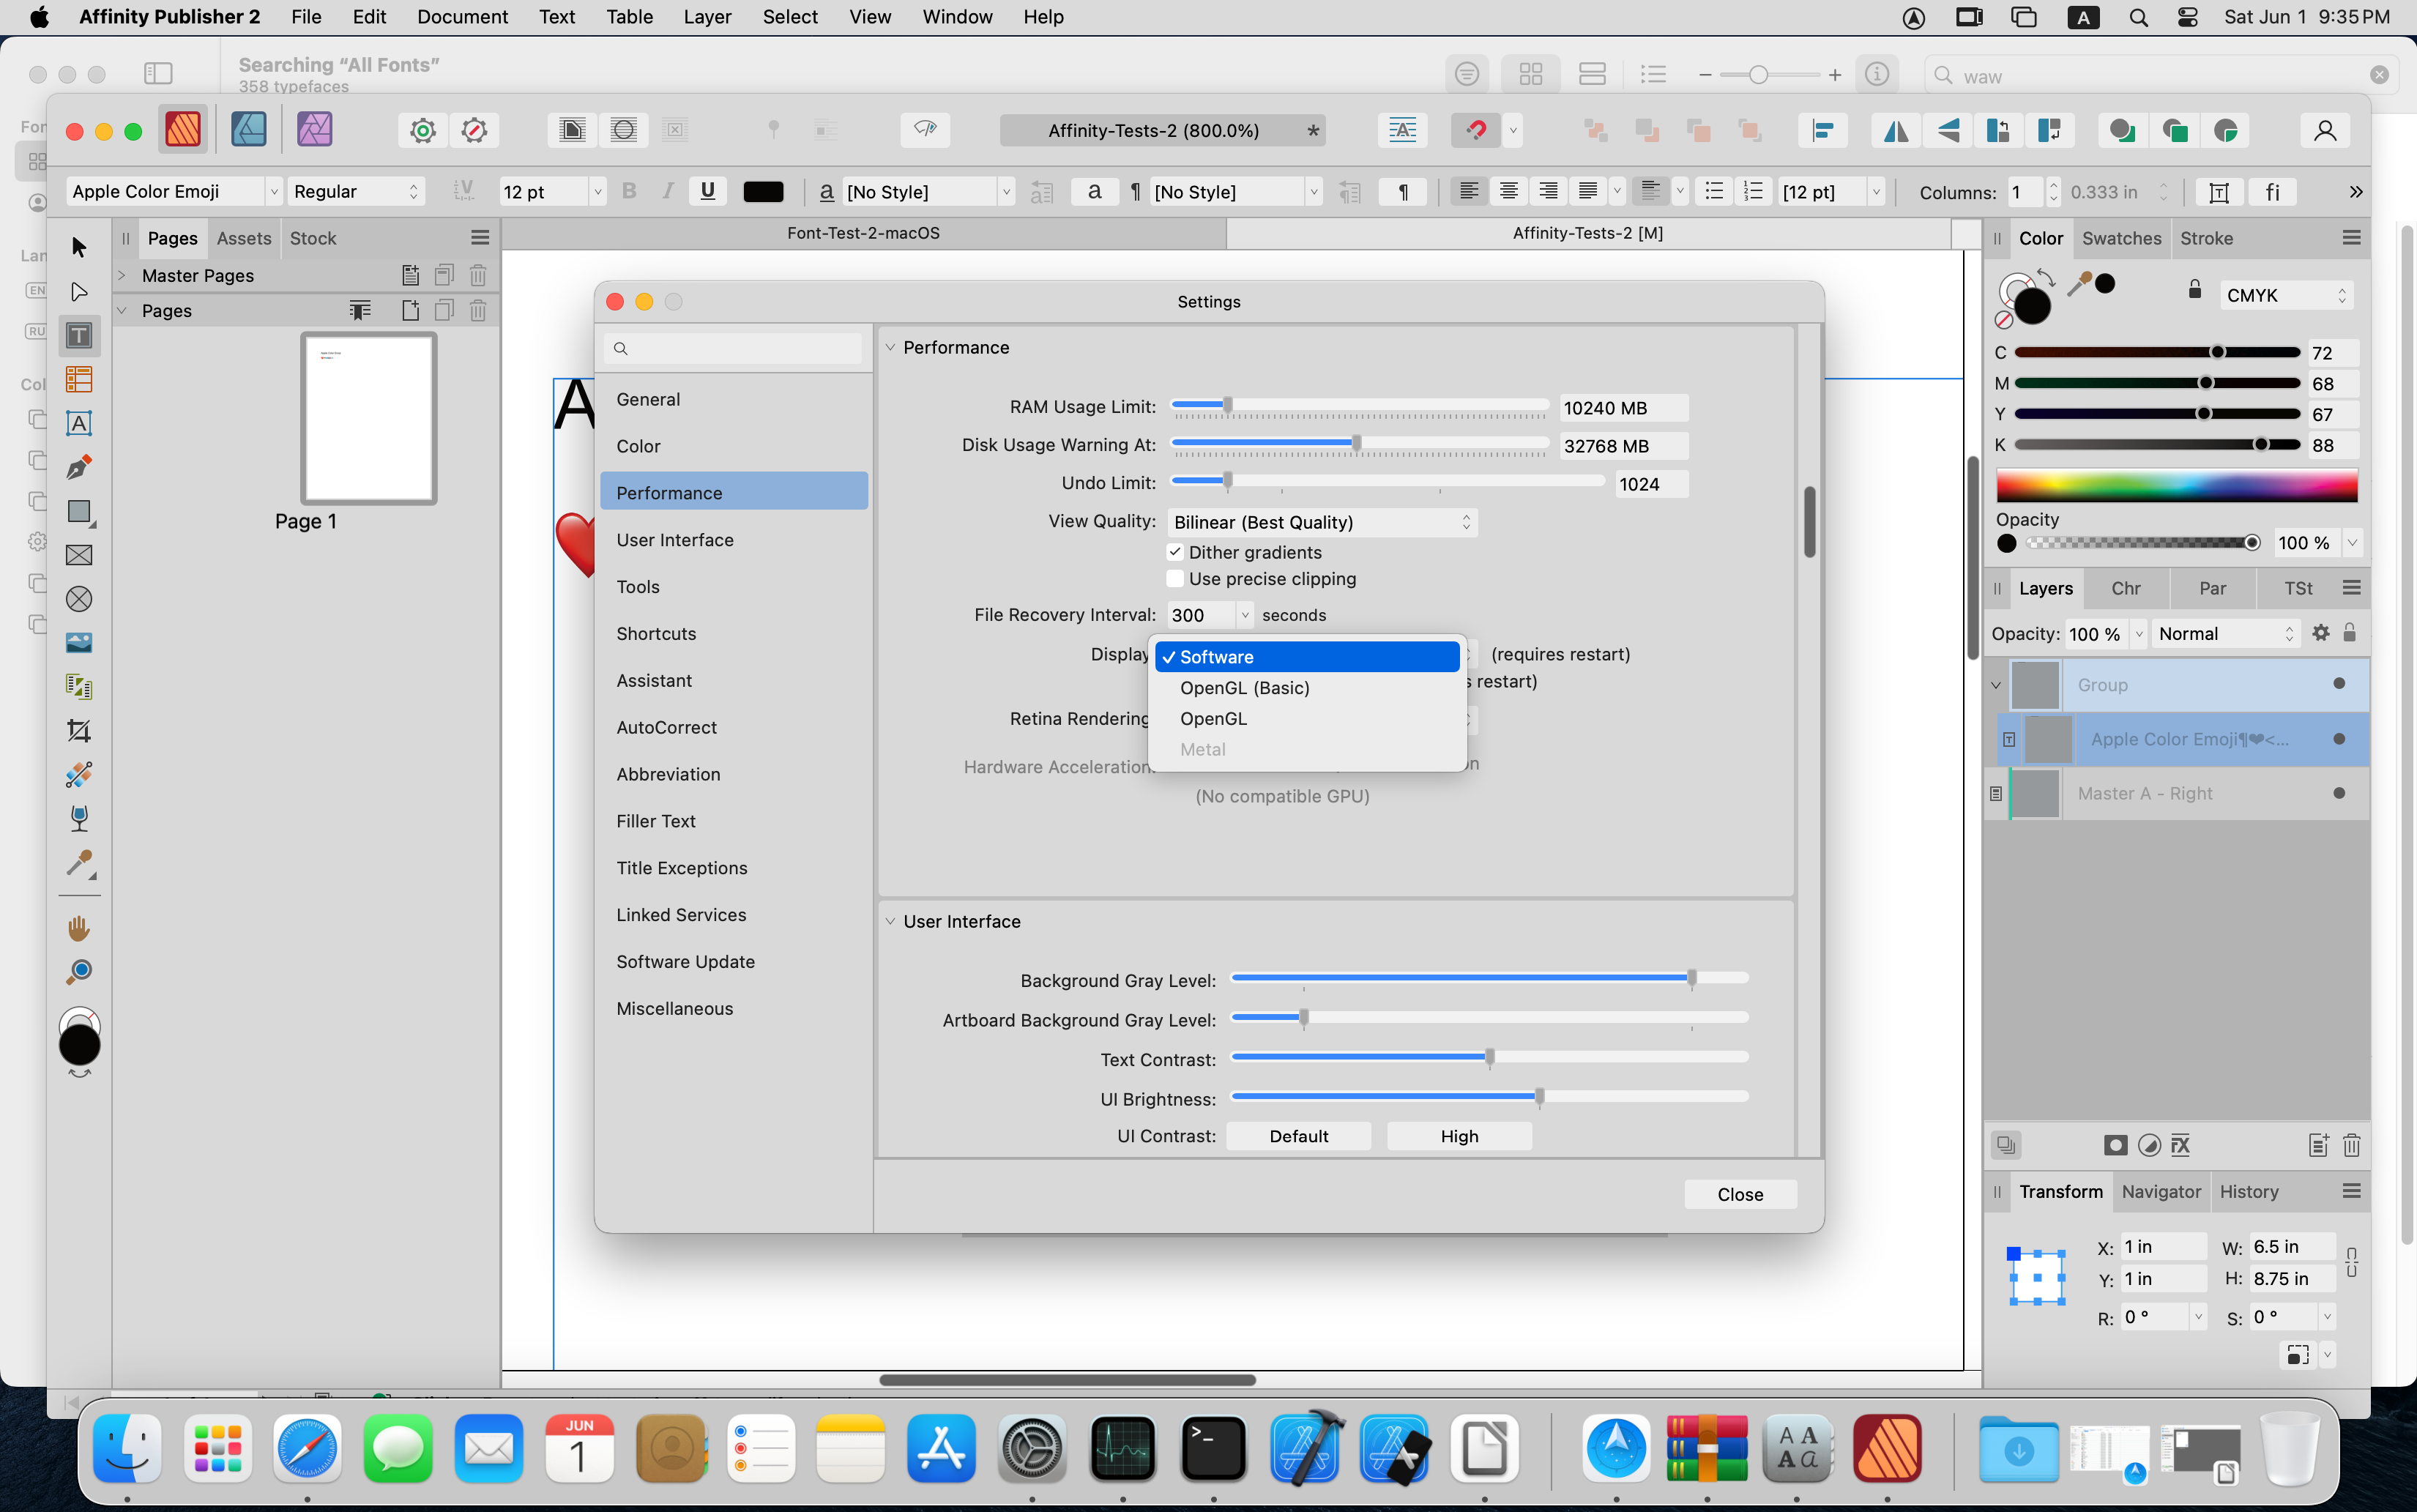This screenshot has height=1512, width=2417.
Task: Select the Pen tool
Action: 79,467
